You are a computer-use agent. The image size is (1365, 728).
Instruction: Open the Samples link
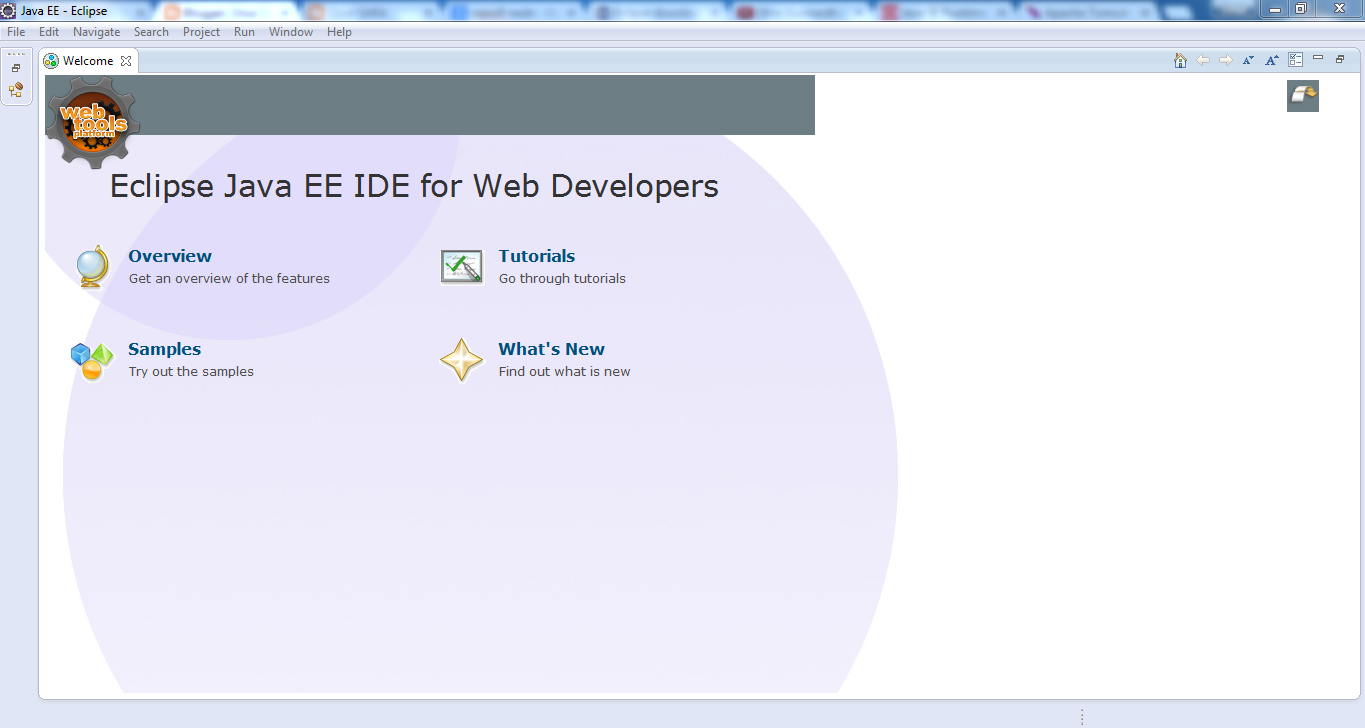[x=165, y=349]
